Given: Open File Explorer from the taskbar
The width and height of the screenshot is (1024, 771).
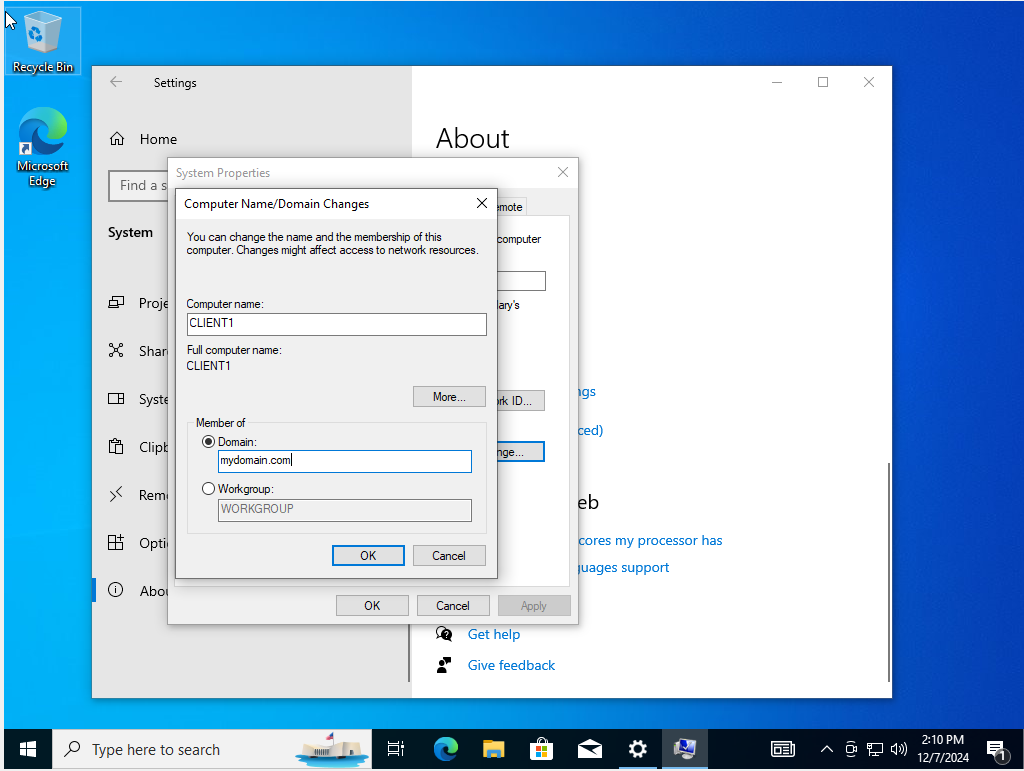Looking at the screenshot, I should tap(494, 749).
